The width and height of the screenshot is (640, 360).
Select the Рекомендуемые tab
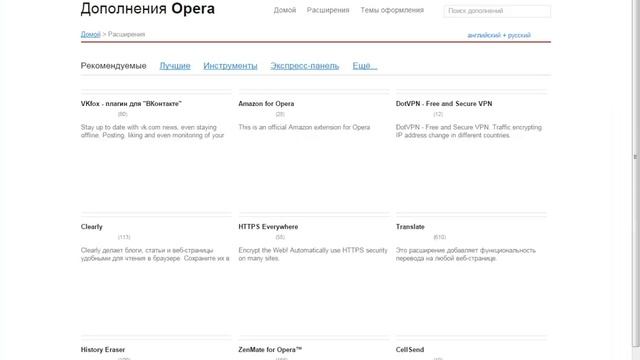coord(113,66)
